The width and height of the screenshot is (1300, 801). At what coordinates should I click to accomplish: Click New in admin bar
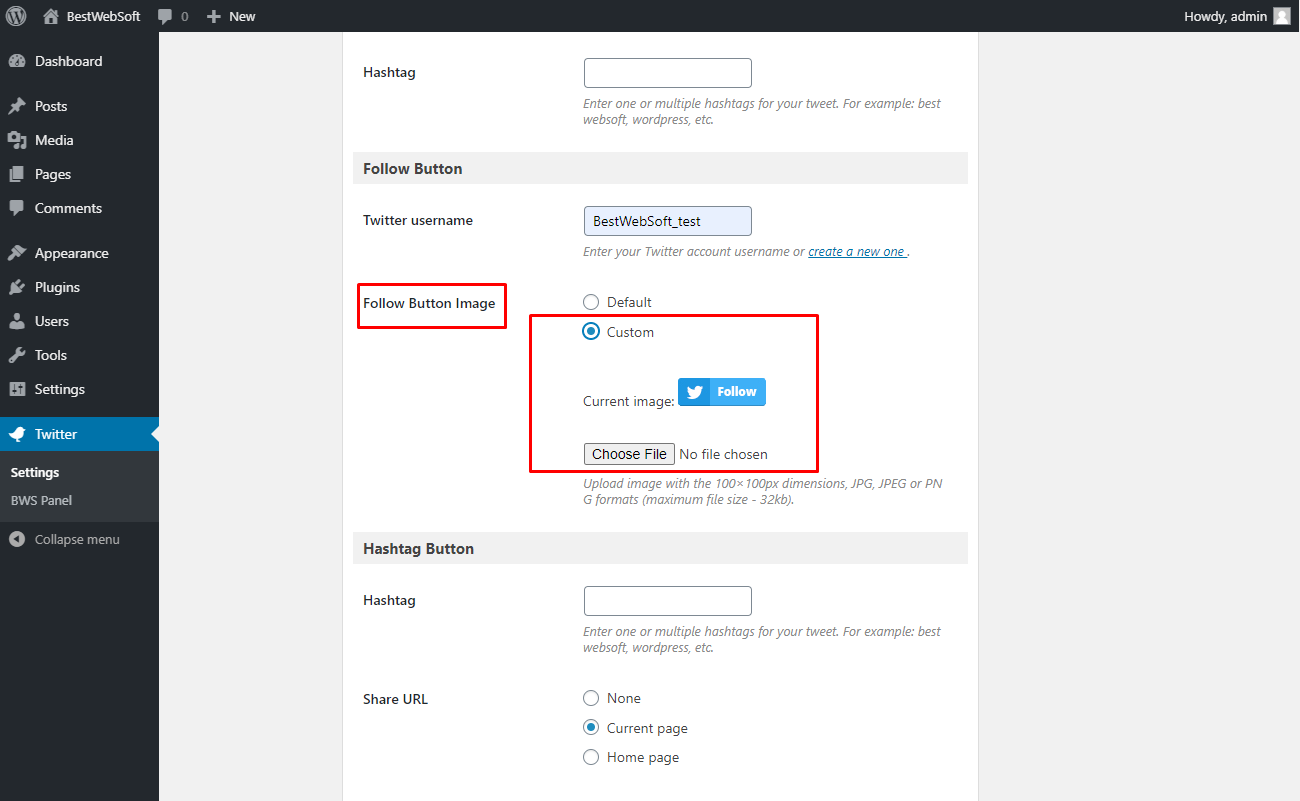coord(242,16)
